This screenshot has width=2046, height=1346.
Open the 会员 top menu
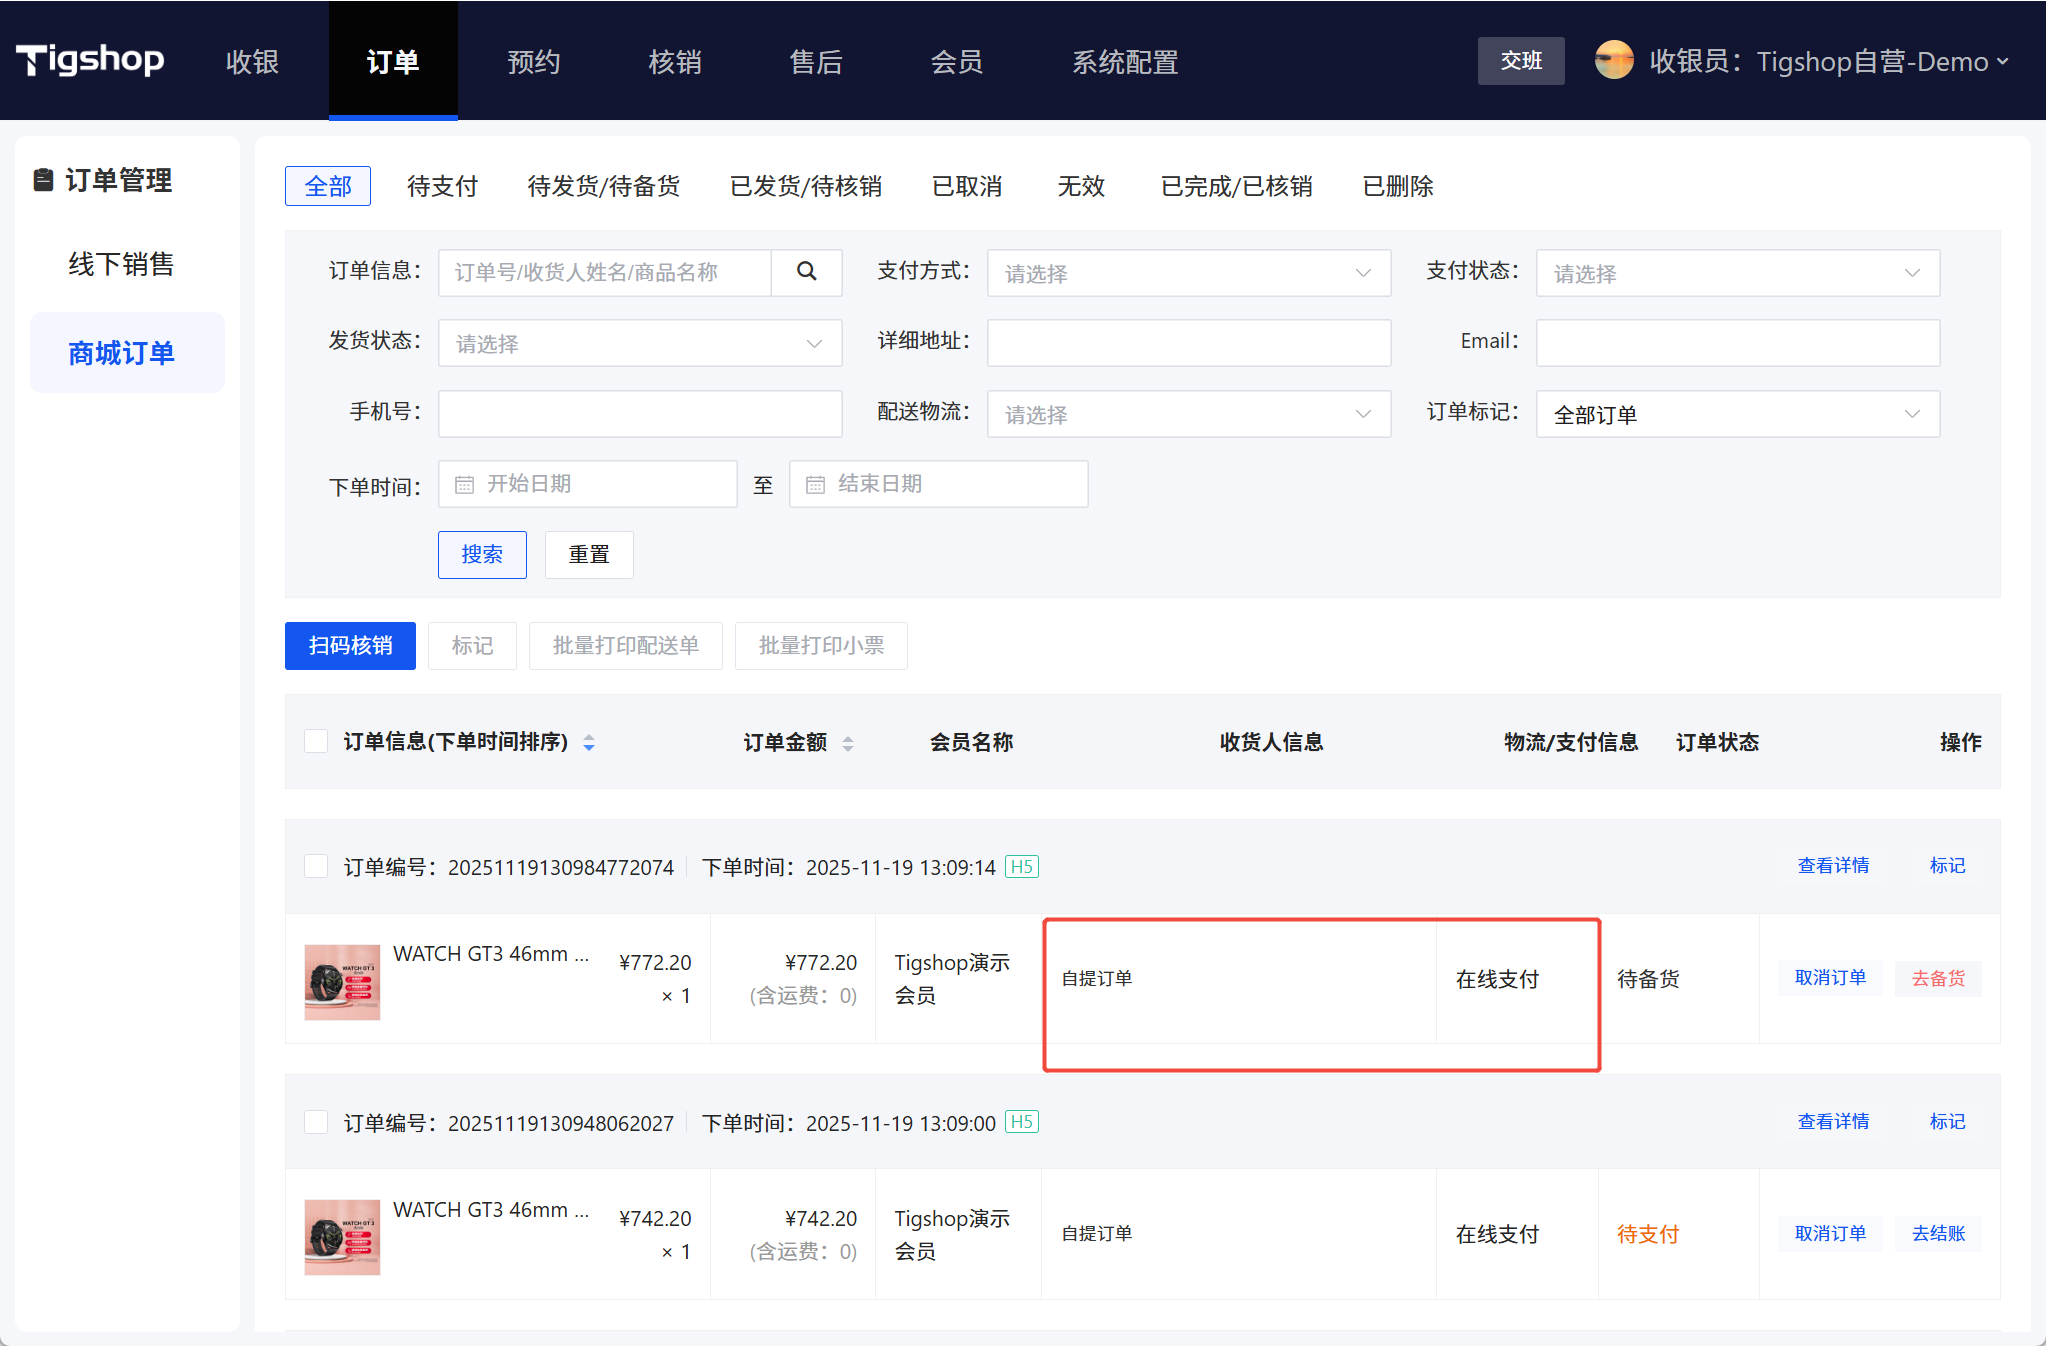pyautogui.click(x=956, y=62)
